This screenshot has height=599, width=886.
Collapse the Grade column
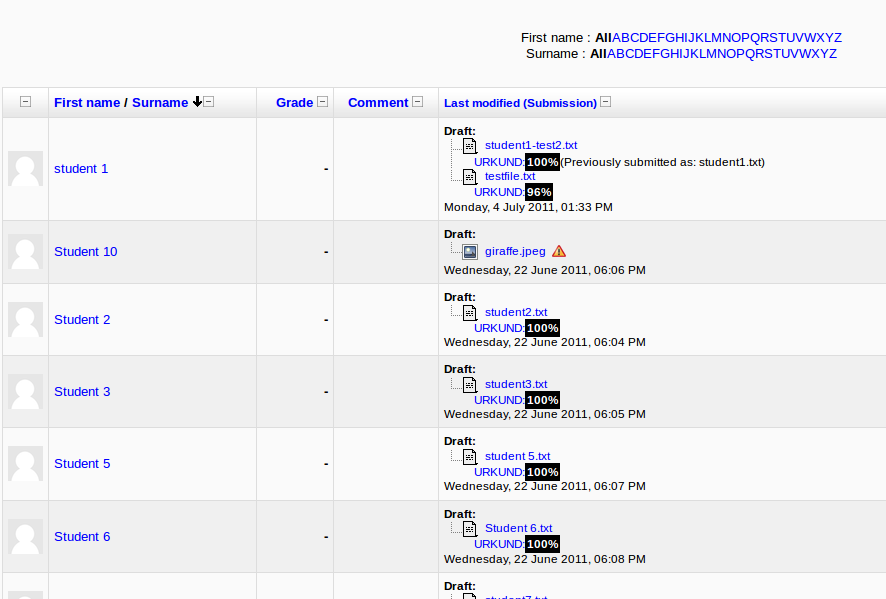click(x=323, y=102)
